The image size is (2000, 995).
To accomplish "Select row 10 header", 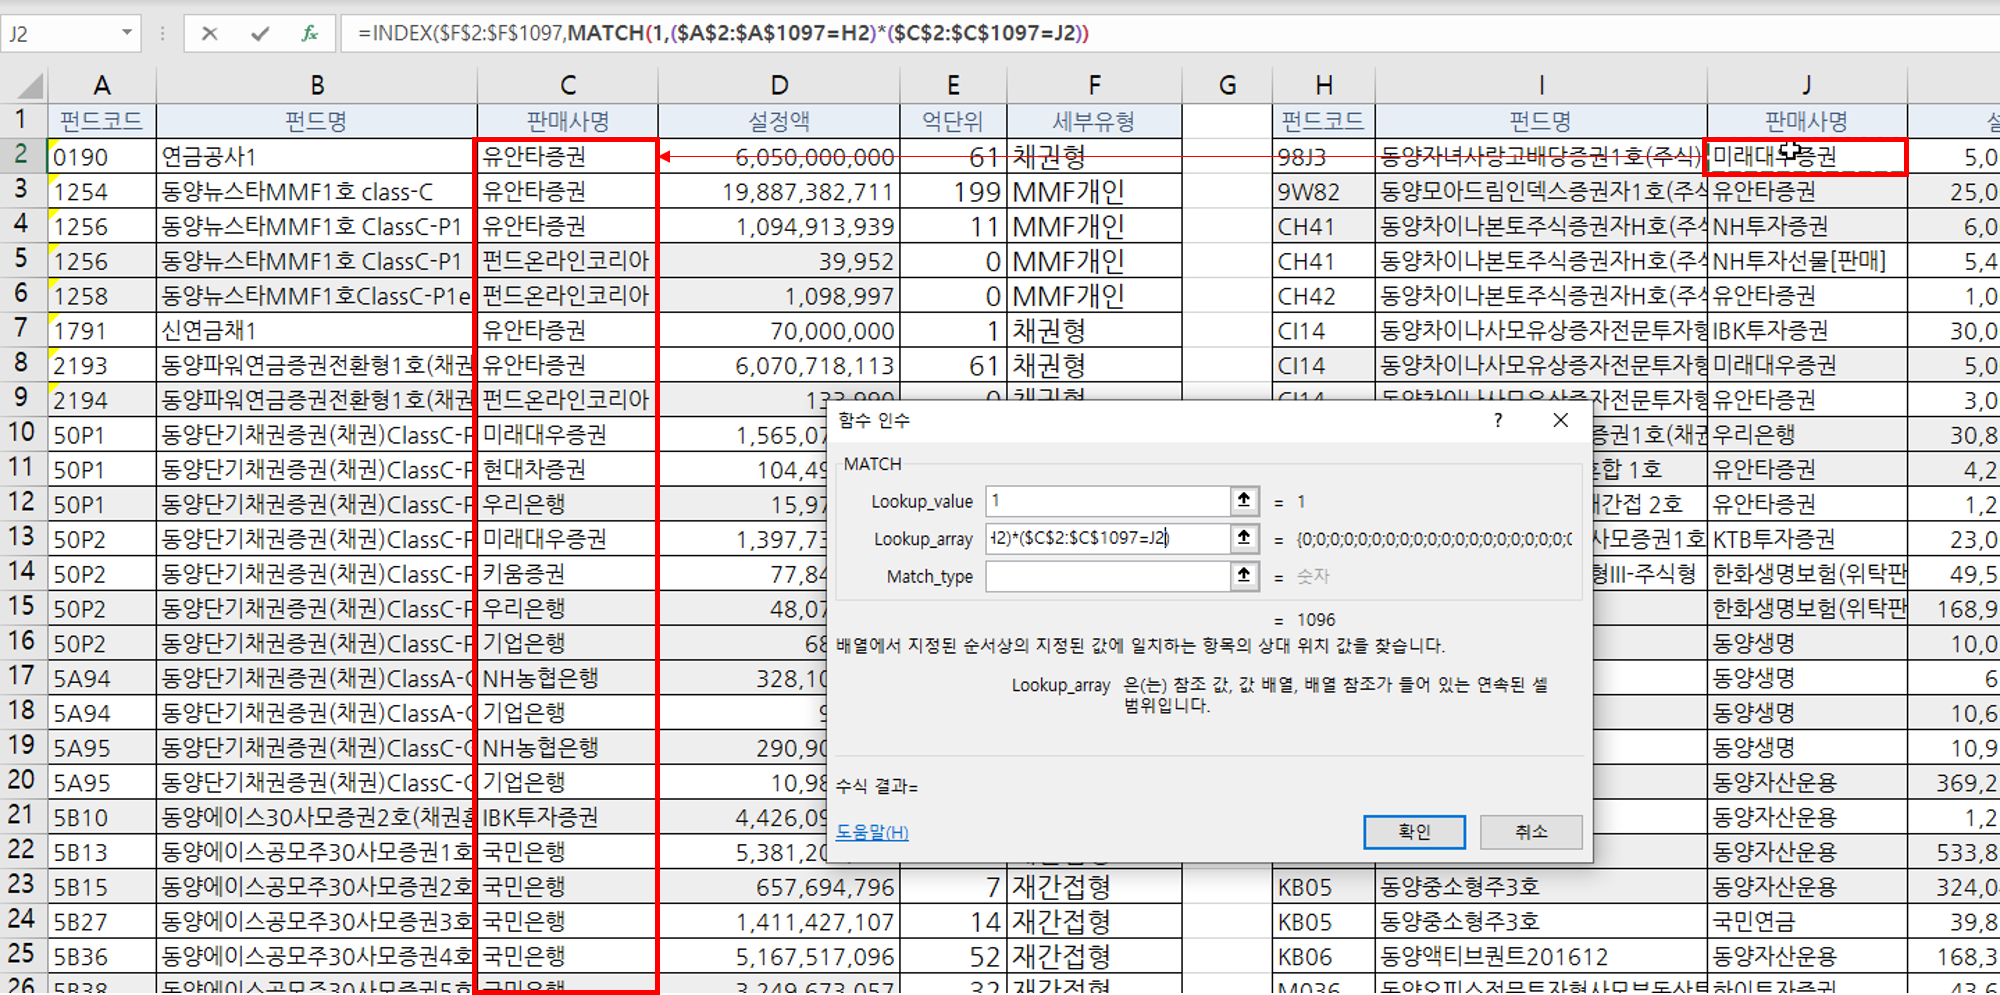I will point(22,433).
